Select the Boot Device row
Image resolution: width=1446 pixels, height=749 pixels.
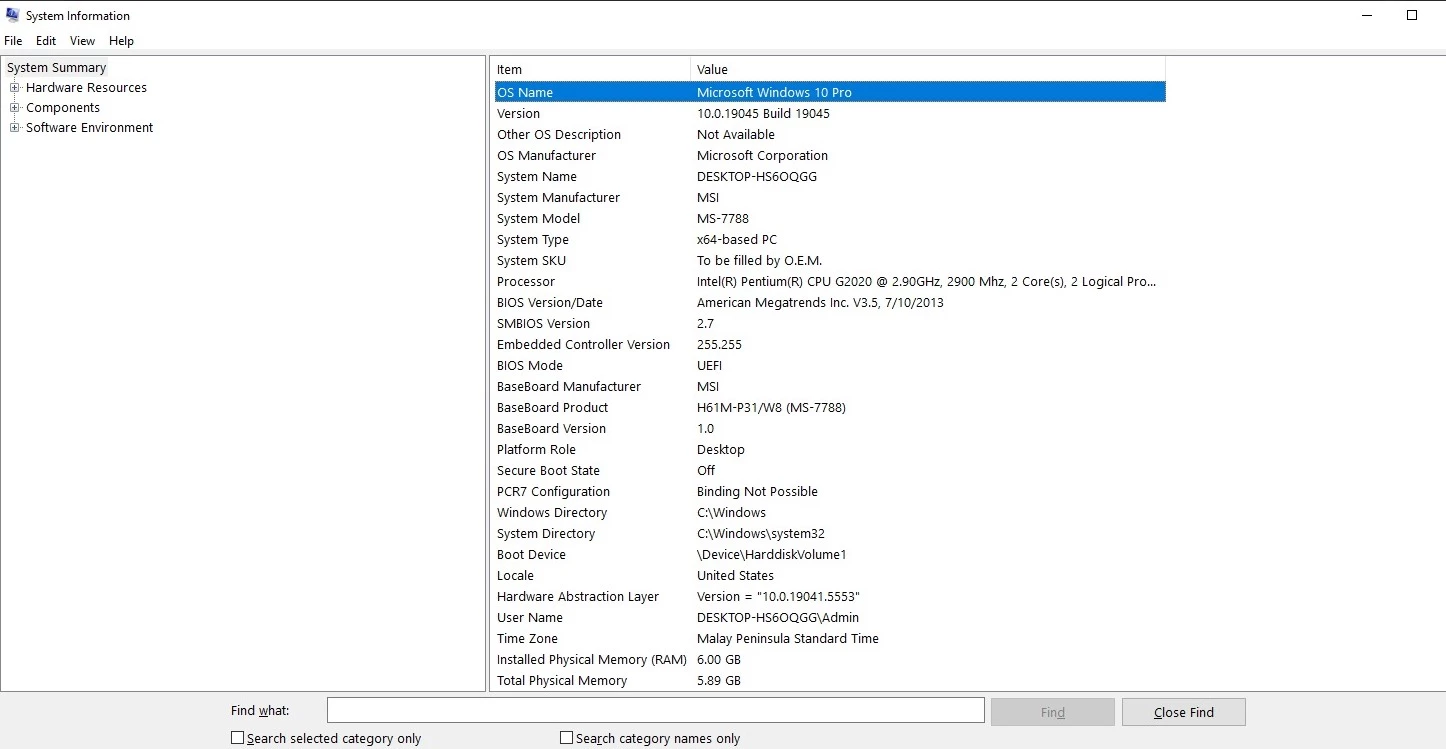pos(829,554)
